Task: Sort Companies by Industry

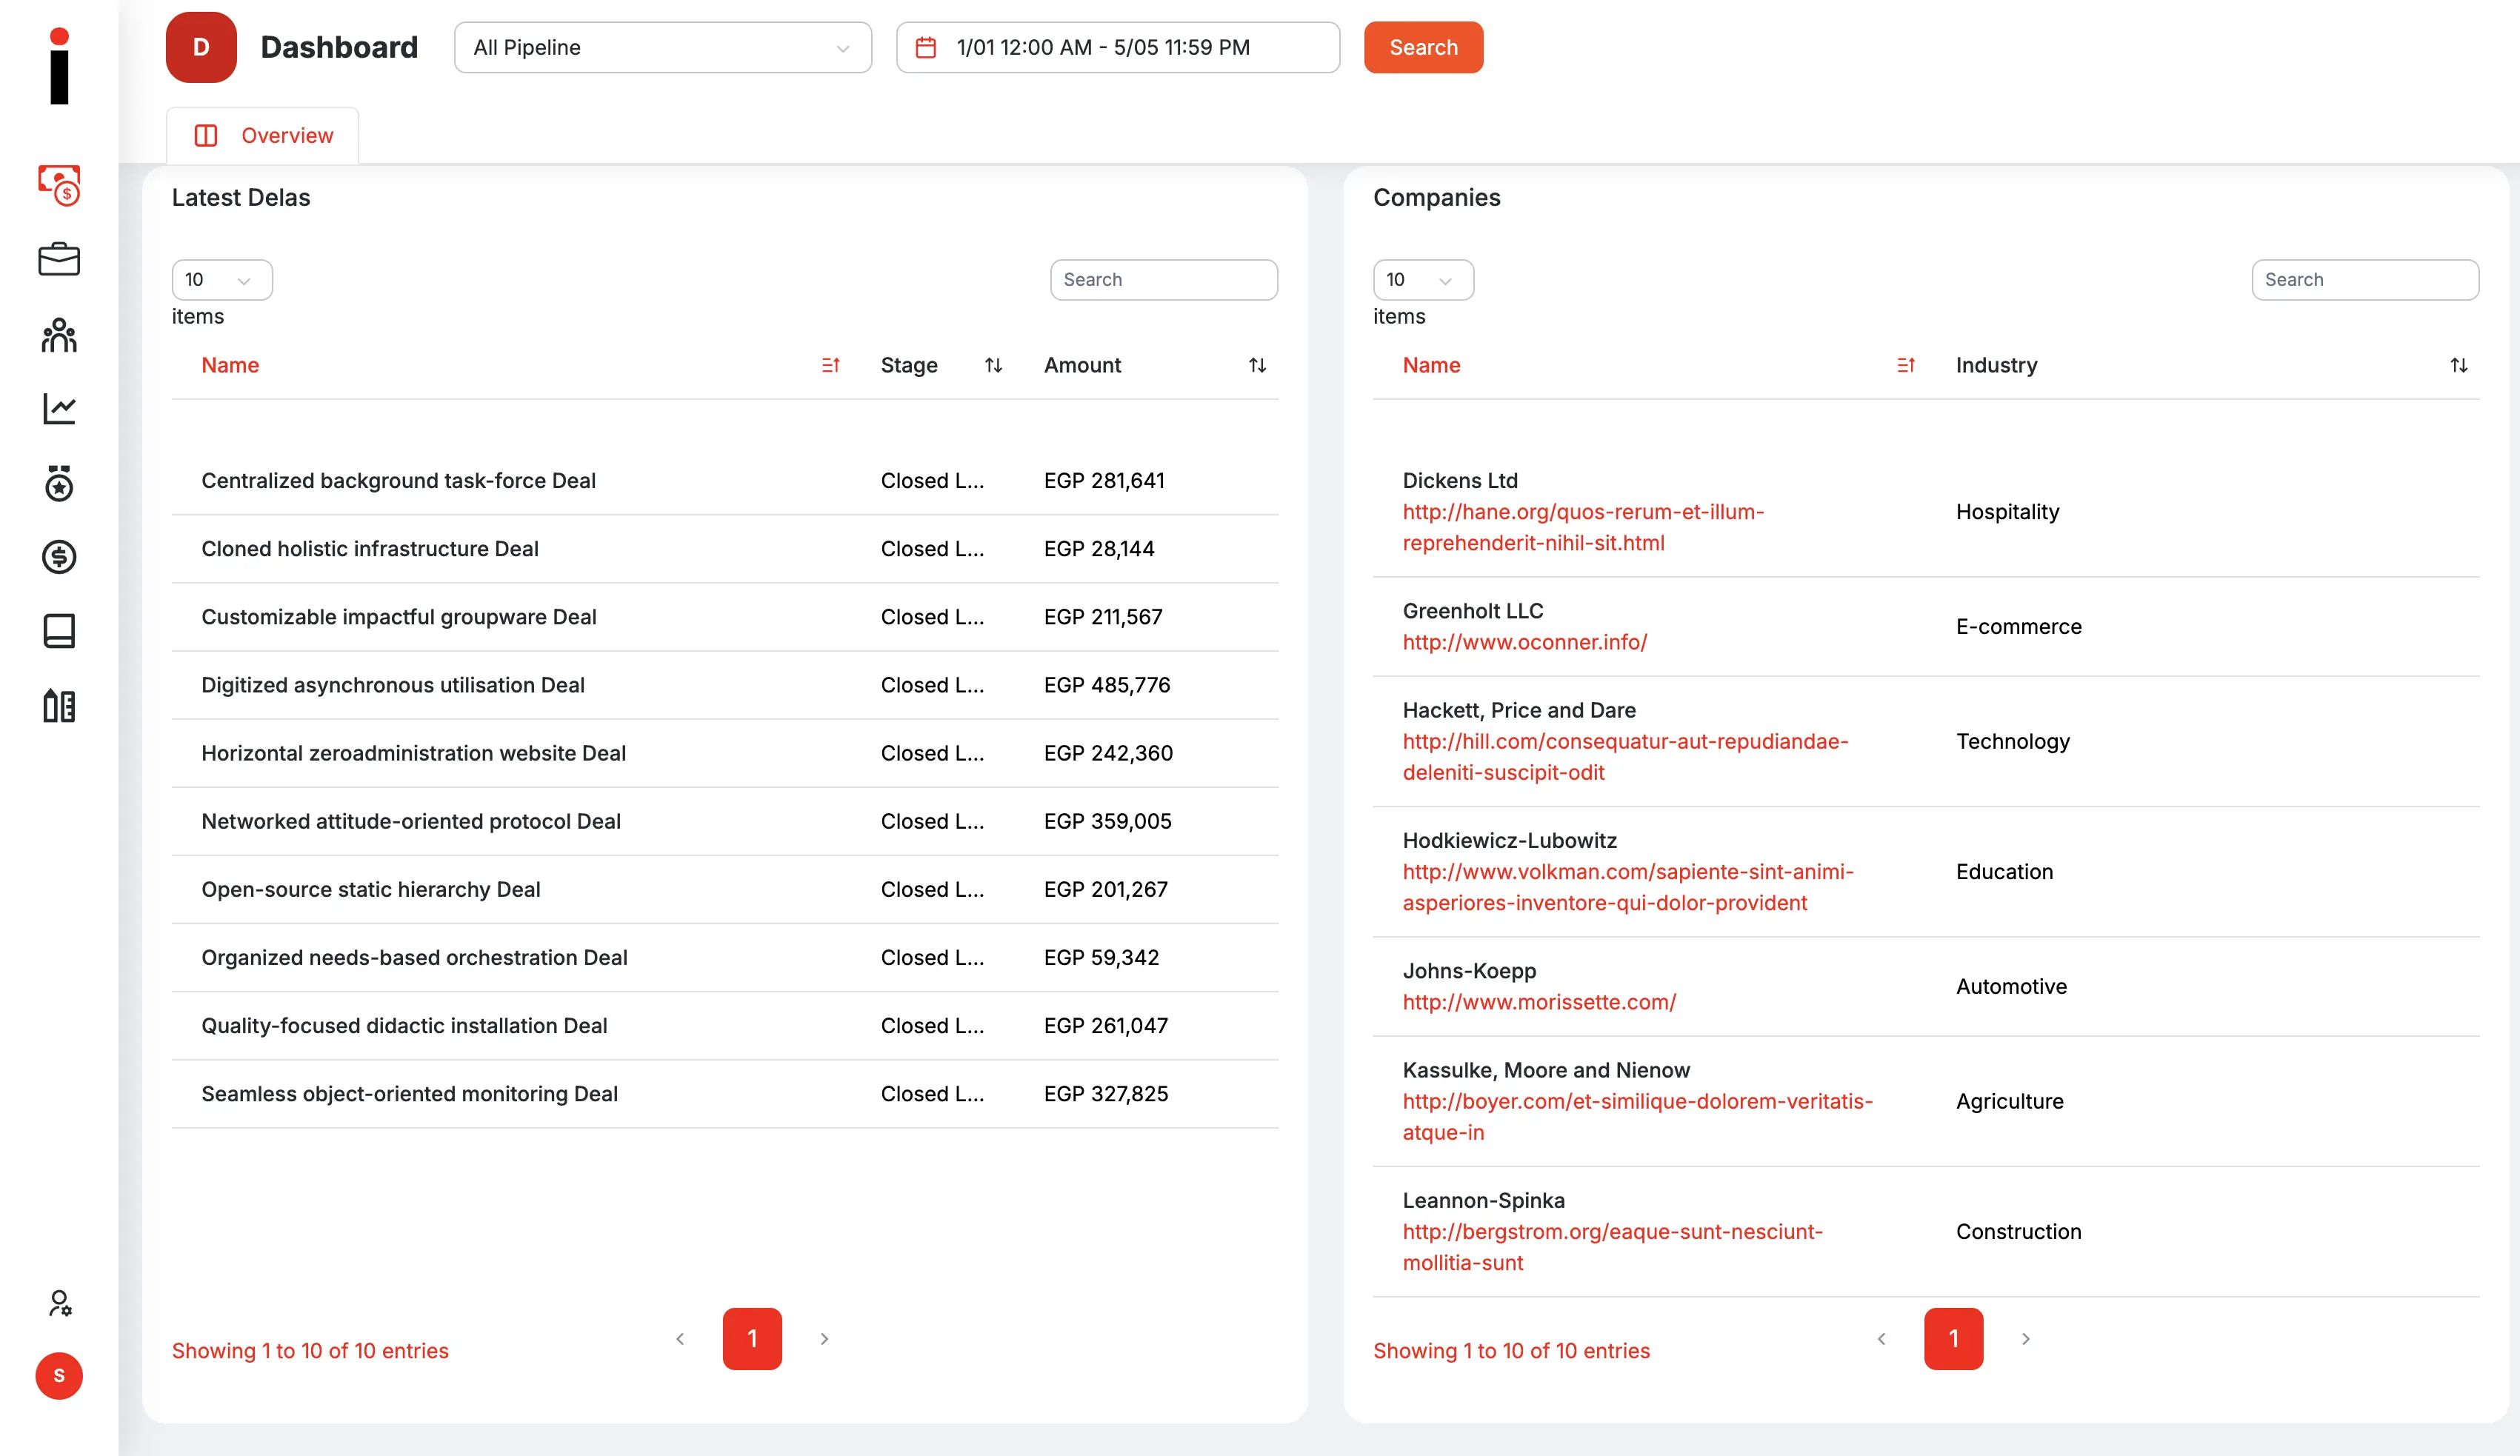Action: [2459, 365]
